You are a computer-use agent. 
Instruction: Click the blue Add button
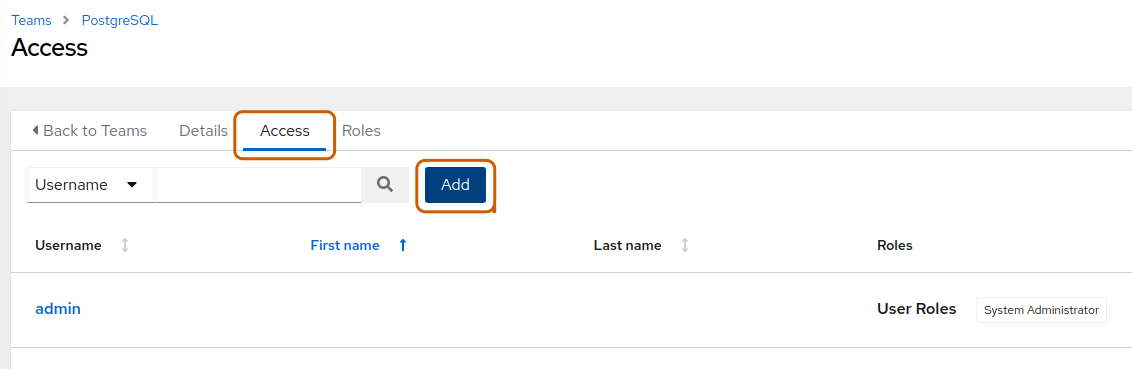[x=456, y=185]
